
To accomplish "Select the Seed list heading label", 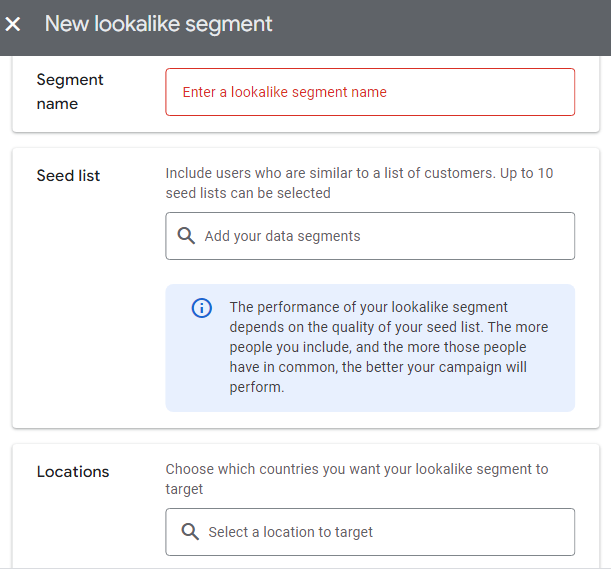I will [68, 175].
